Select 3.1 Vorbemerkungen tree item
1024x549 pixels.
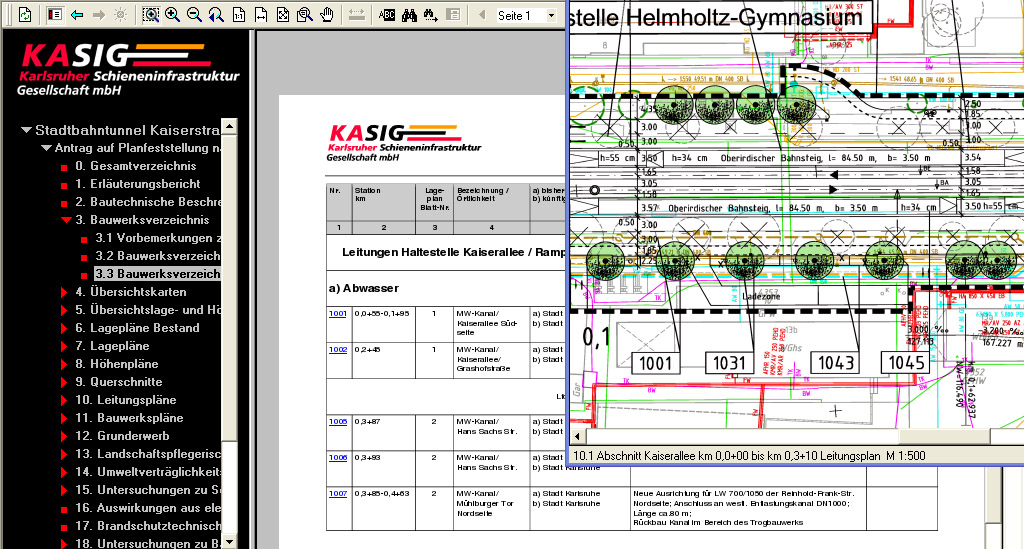coord(158,238)
